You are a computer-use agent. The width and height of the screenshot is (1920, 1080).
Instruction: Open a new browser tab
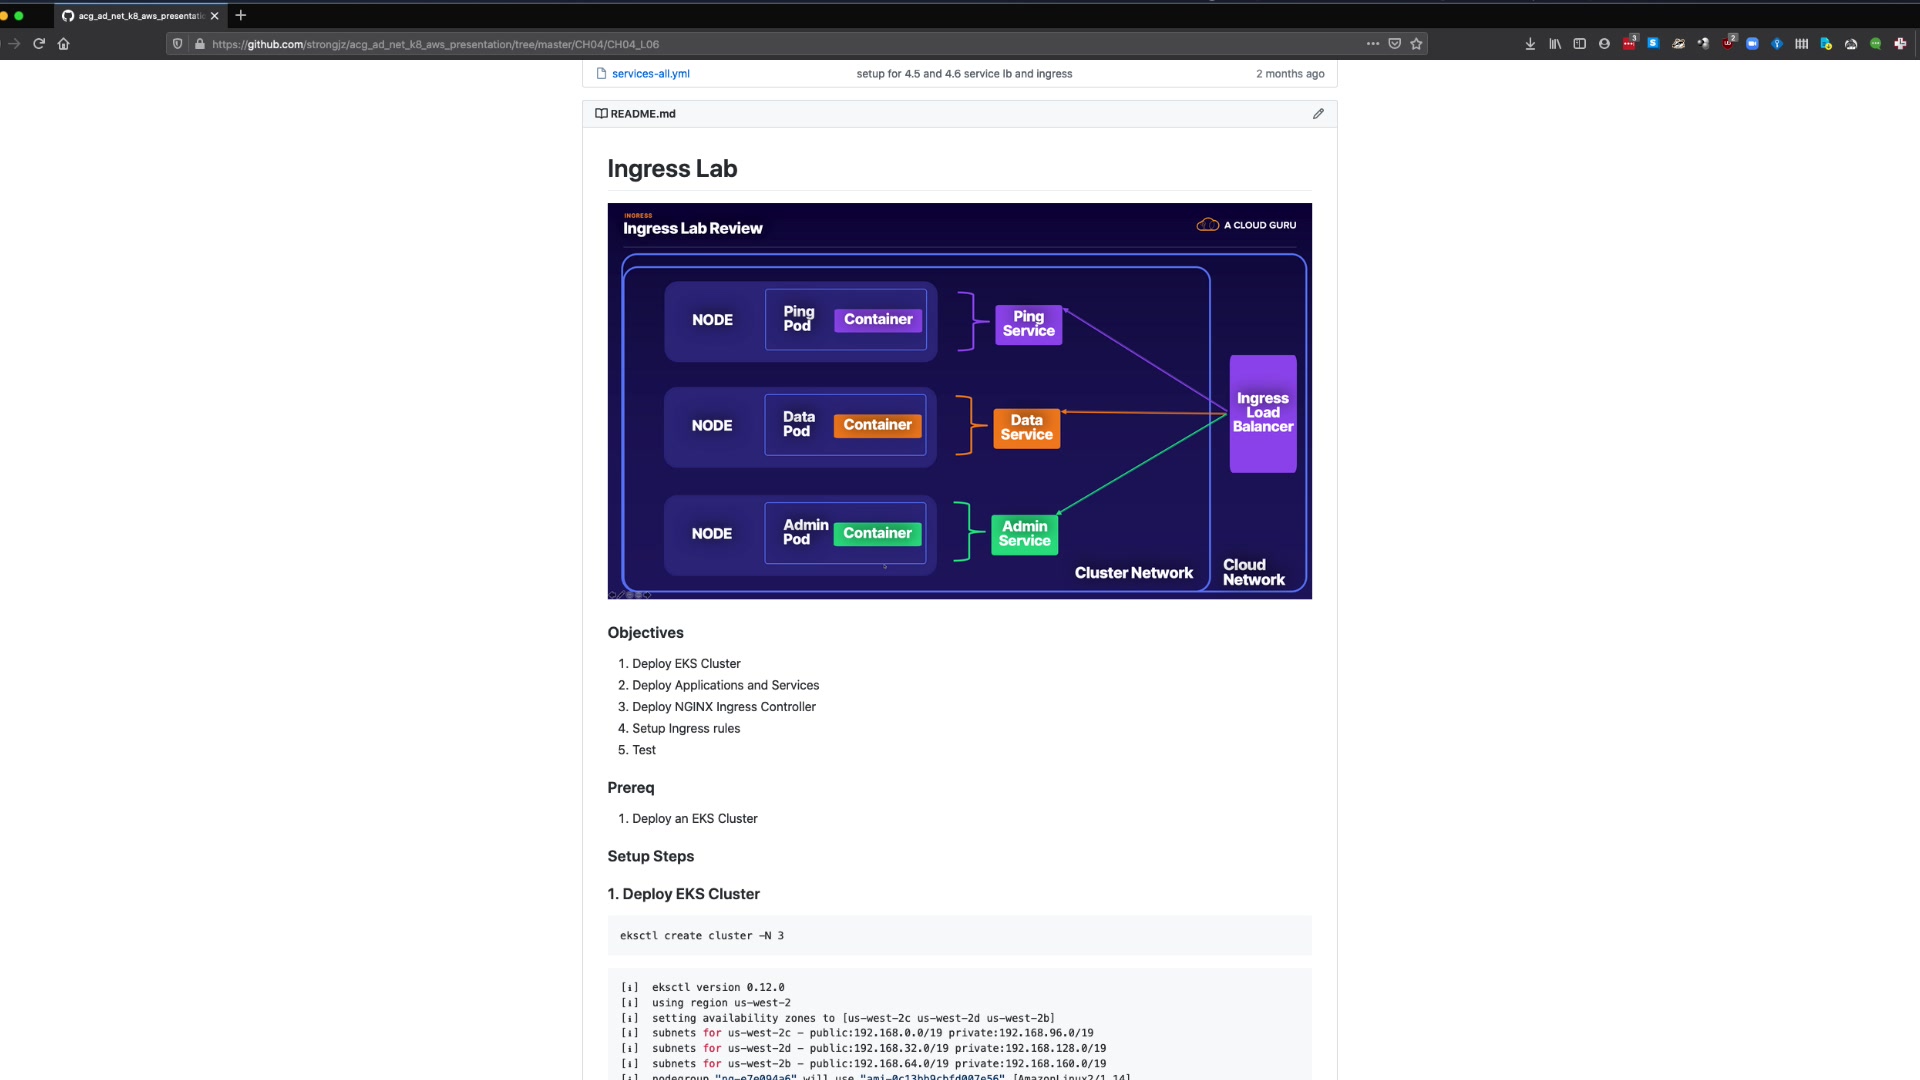[241, 15]
